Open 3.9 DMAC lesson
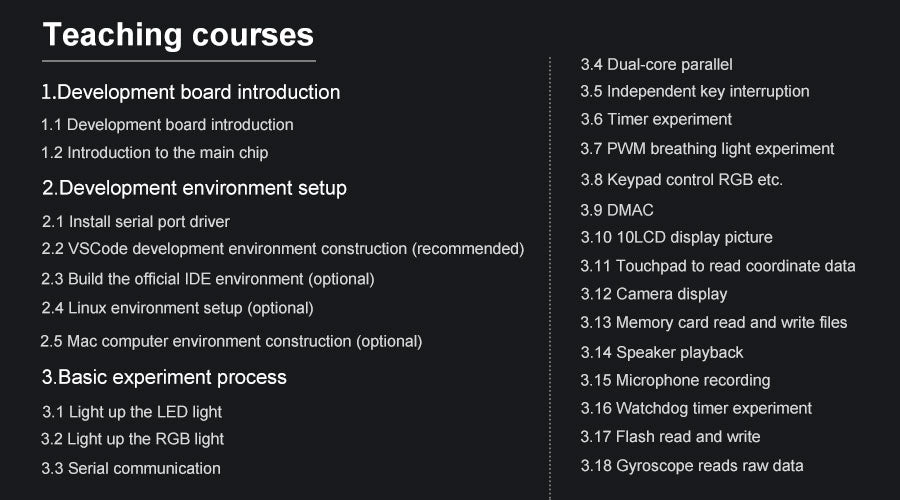Screen dimensions: 900x500 [616, 210]
